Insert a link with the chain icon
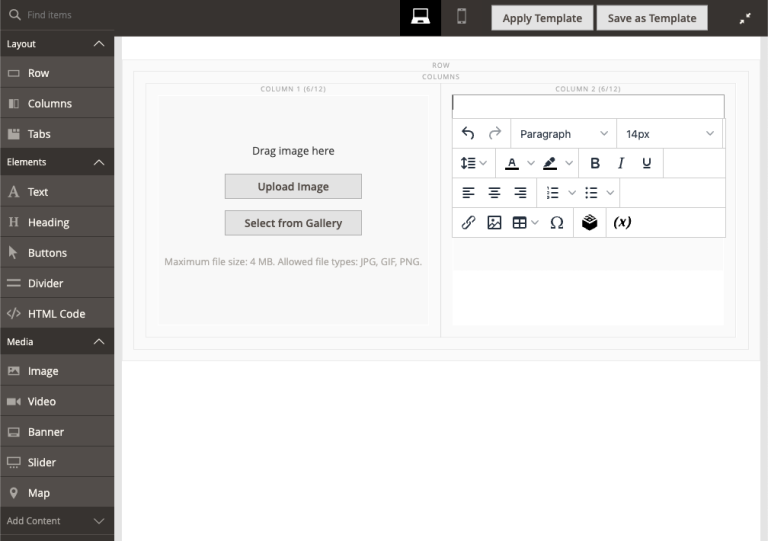 click(468, 223)
